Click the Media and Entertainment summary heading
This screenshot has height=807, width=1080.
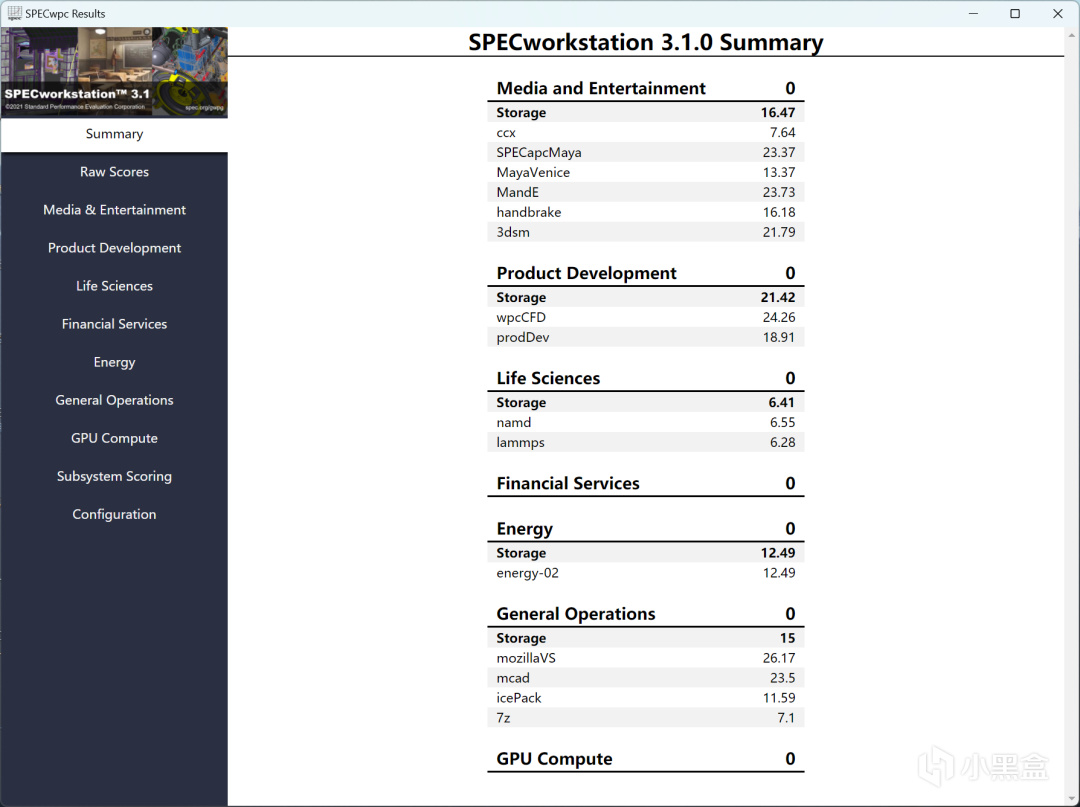pyautogui.click(x=601, y=88)
